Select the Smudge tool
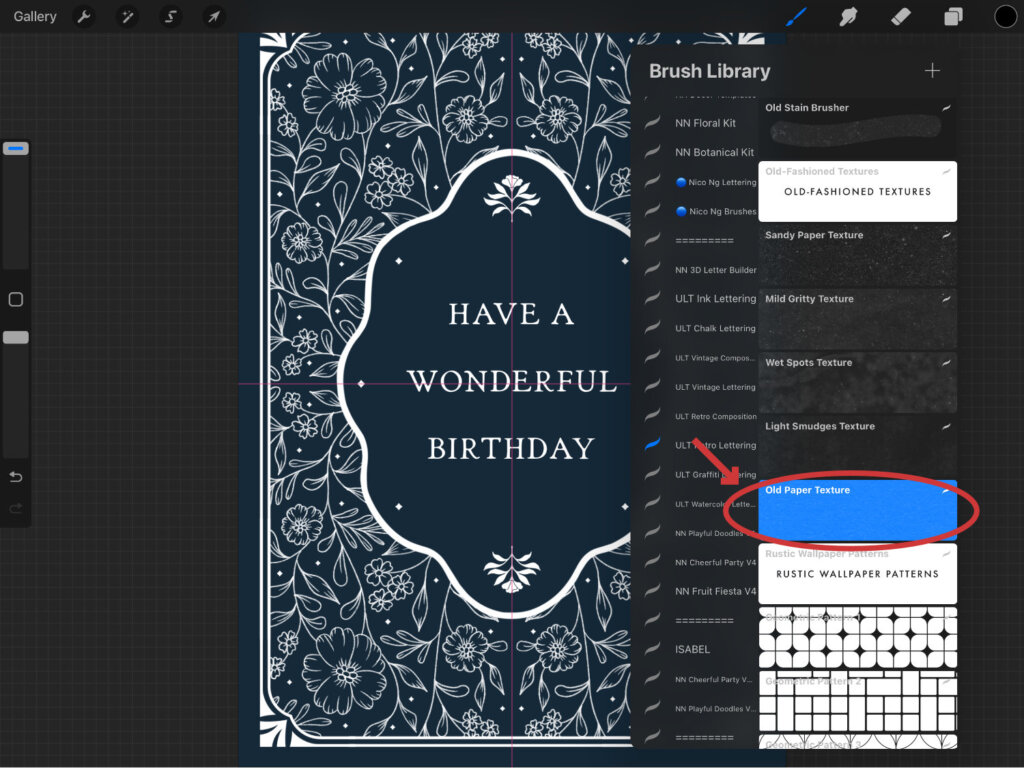Screen dimensions: 1024x768 pos(849,16)
